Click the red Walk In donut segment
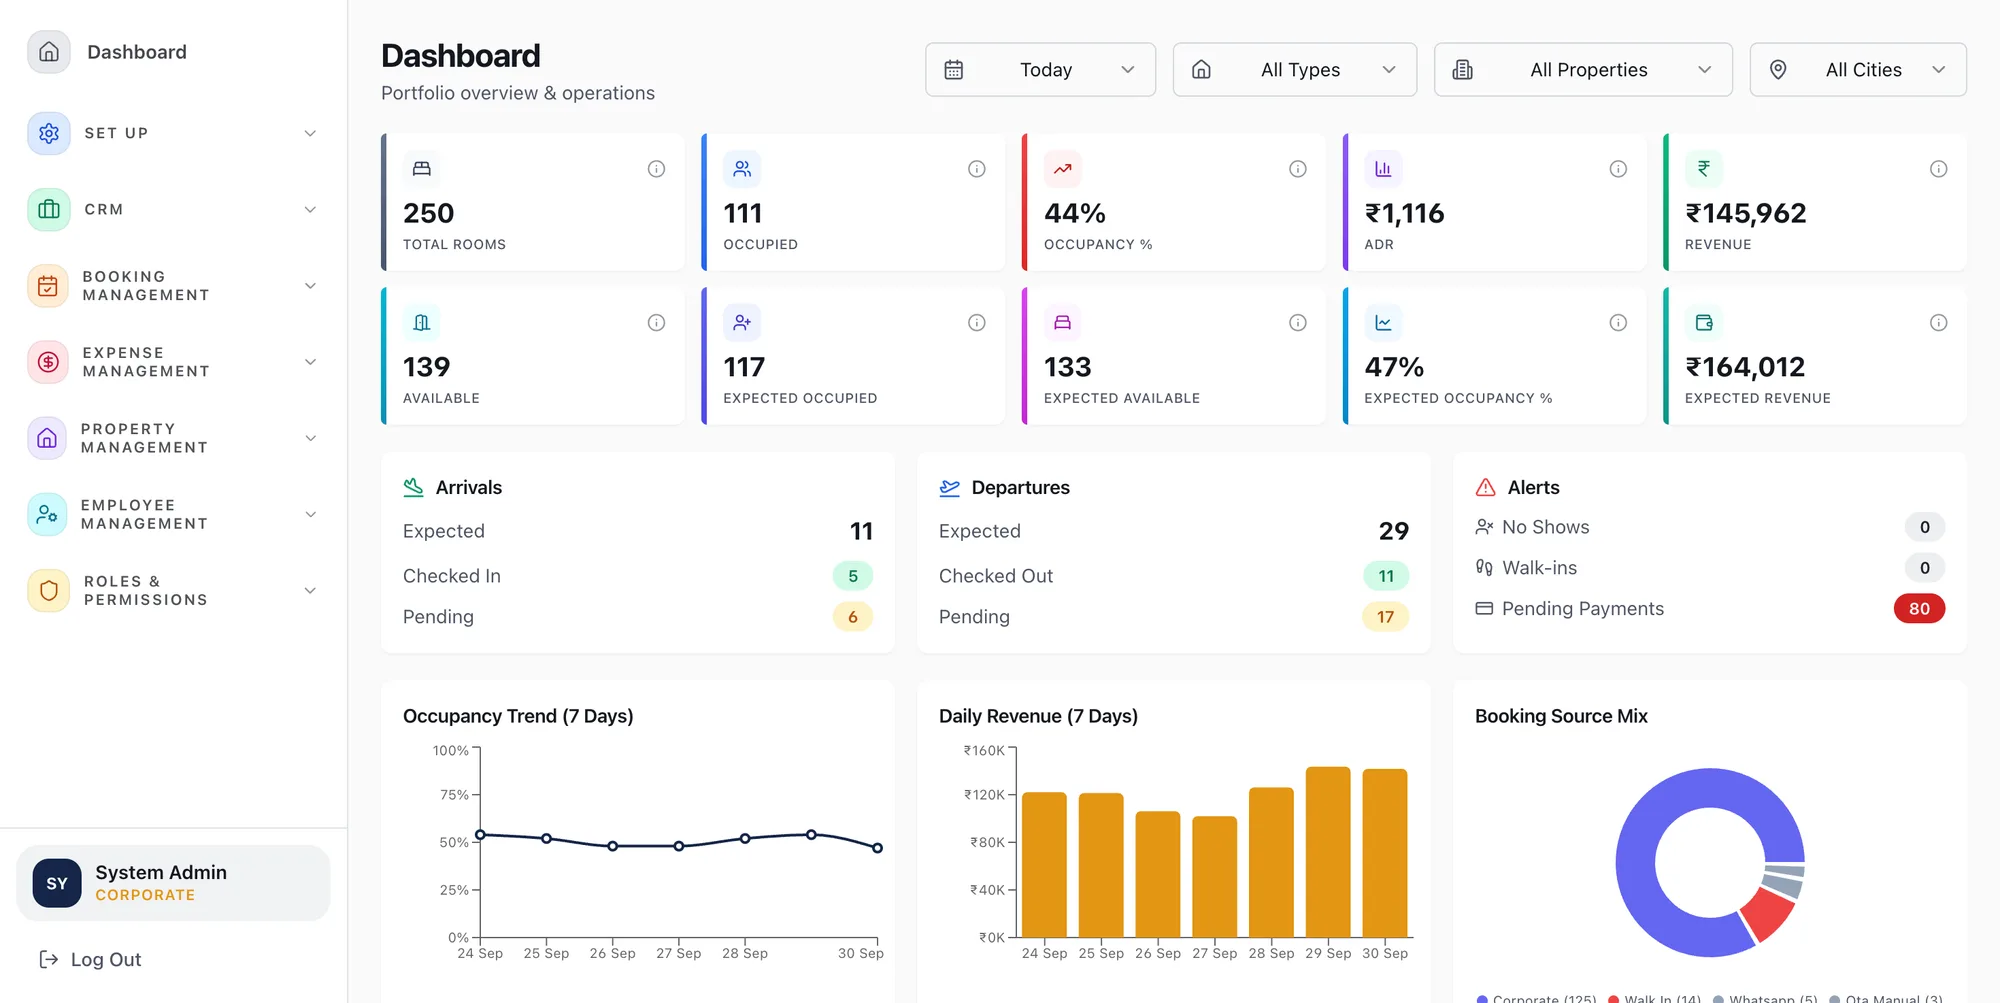Screen dimensions: 2000x1003 pyautogui.click(x=1768, y=914)
